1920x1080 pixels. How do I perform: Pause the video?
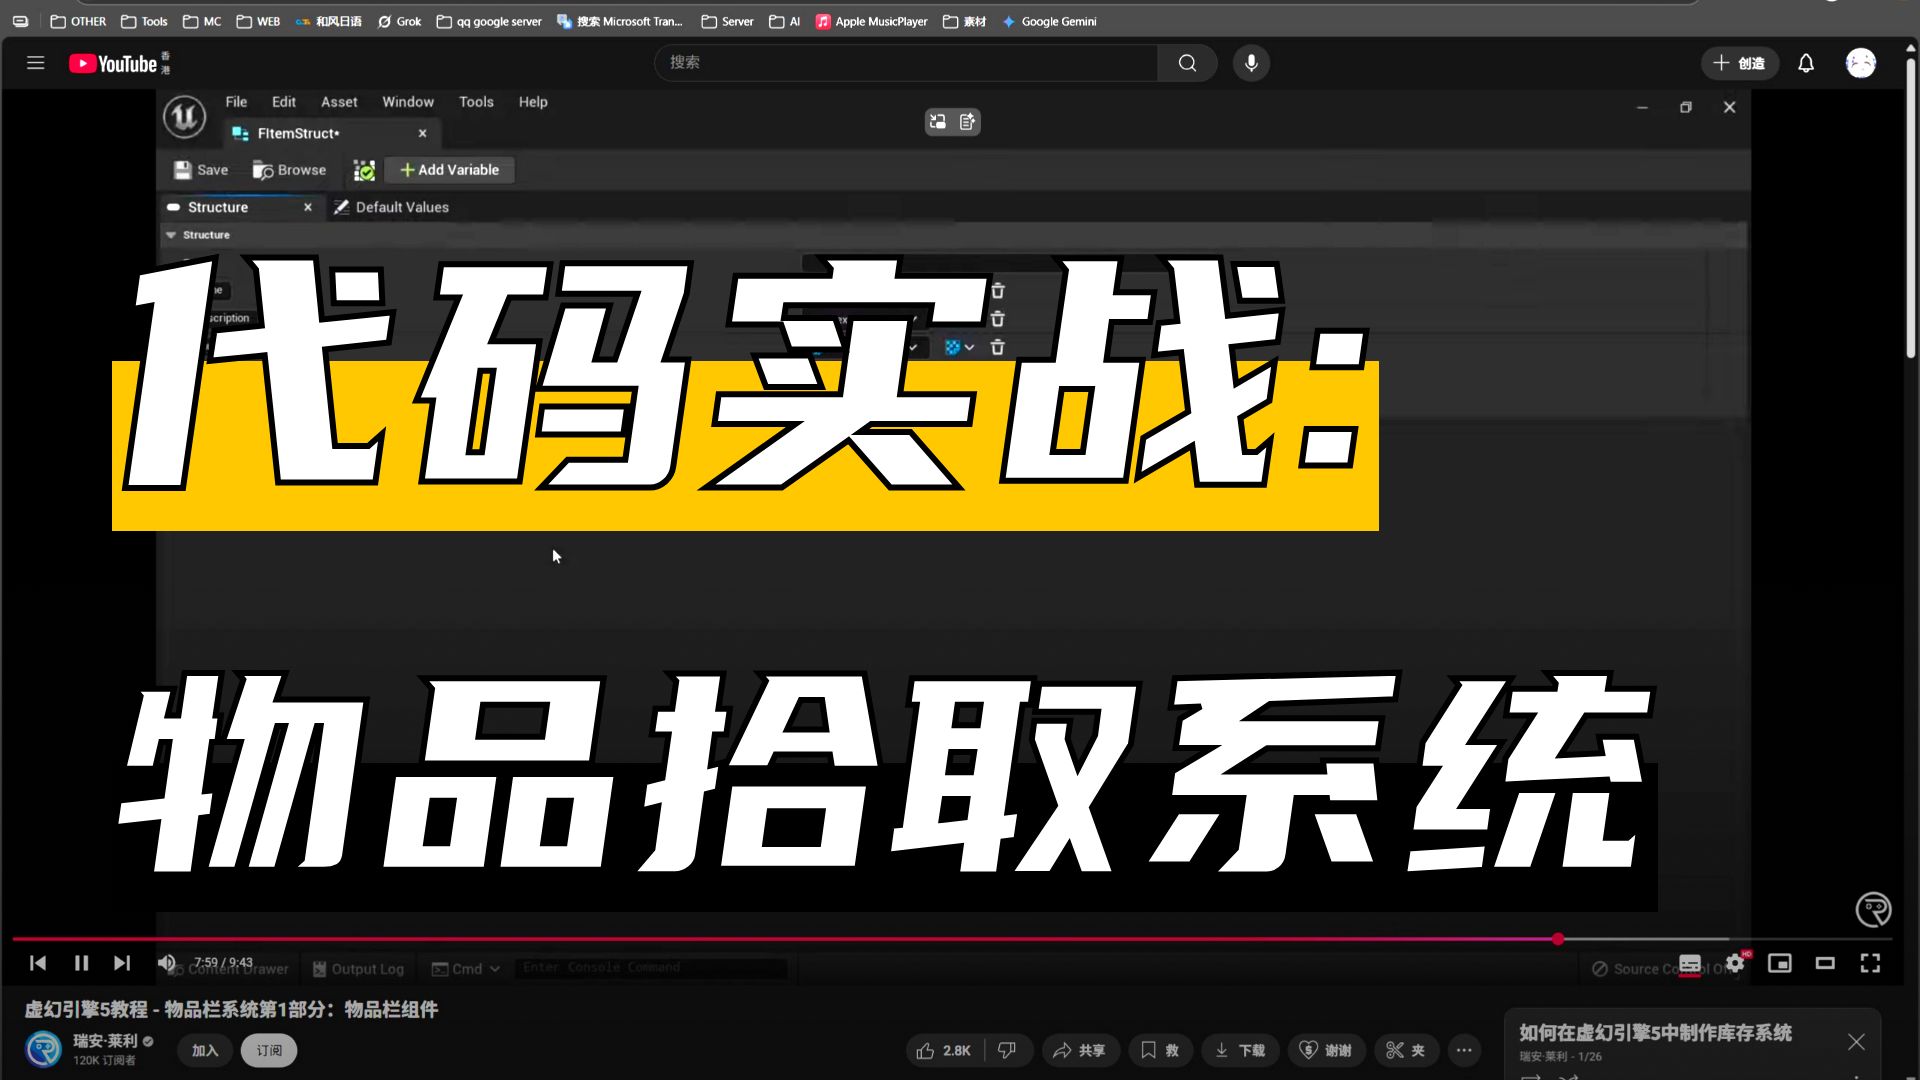(81, 963)
